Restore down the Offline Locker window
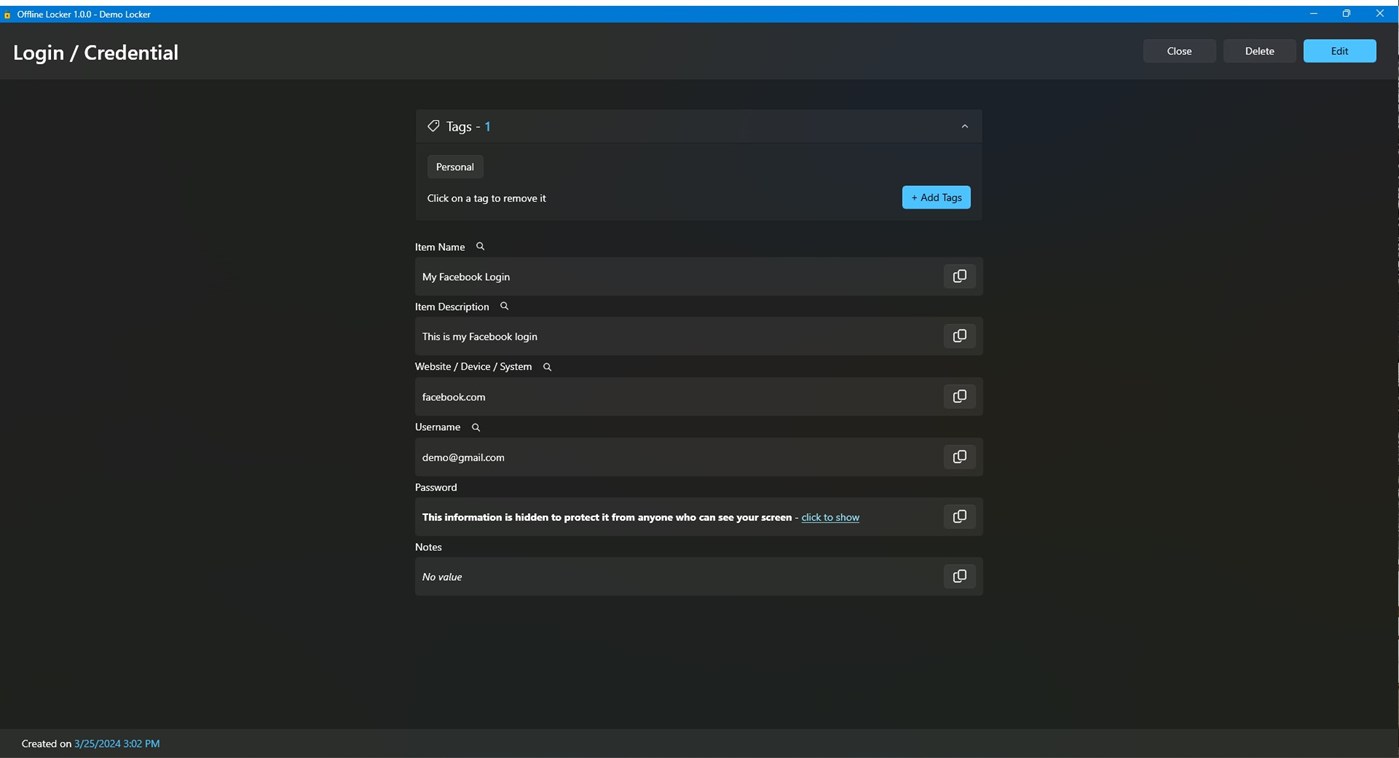1399x758 pixels. pyautogui.click(x=1346, y=14)
